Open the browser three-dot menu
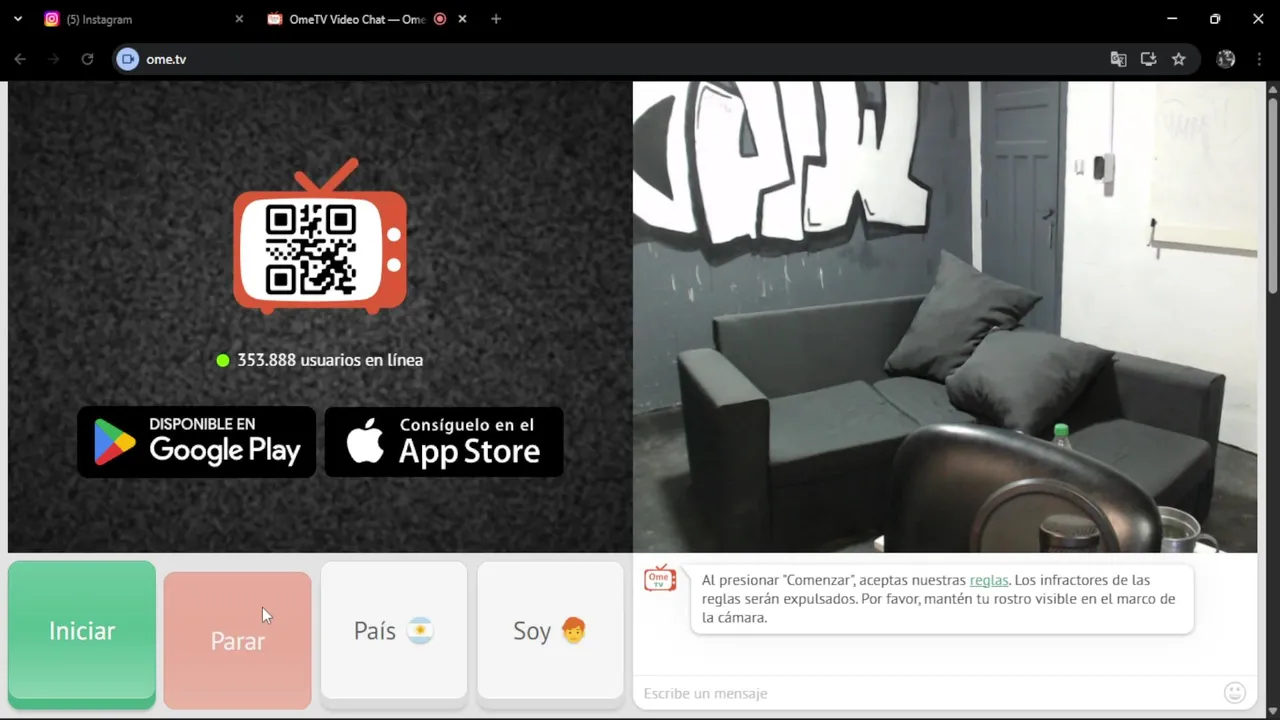This screenshot has width=1280, height=720. pos(1259,59)
